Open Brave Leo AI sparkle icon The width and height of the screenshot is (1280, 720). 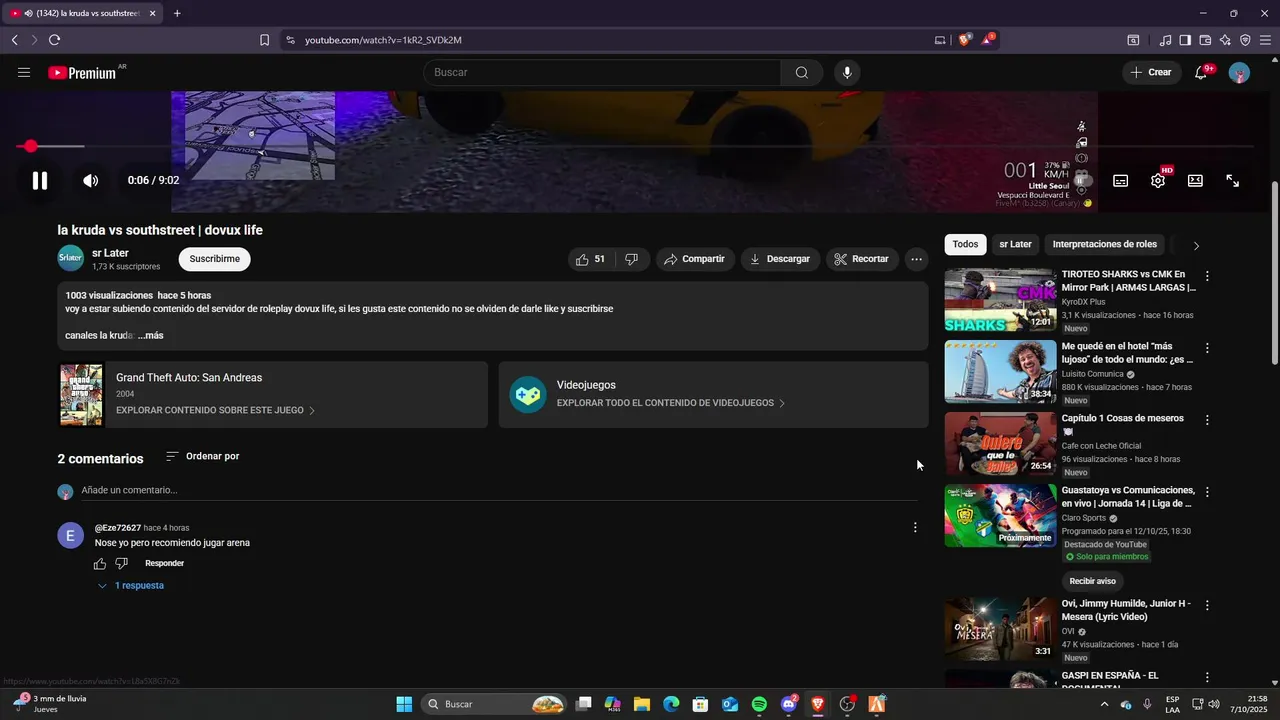[1225, 40]
